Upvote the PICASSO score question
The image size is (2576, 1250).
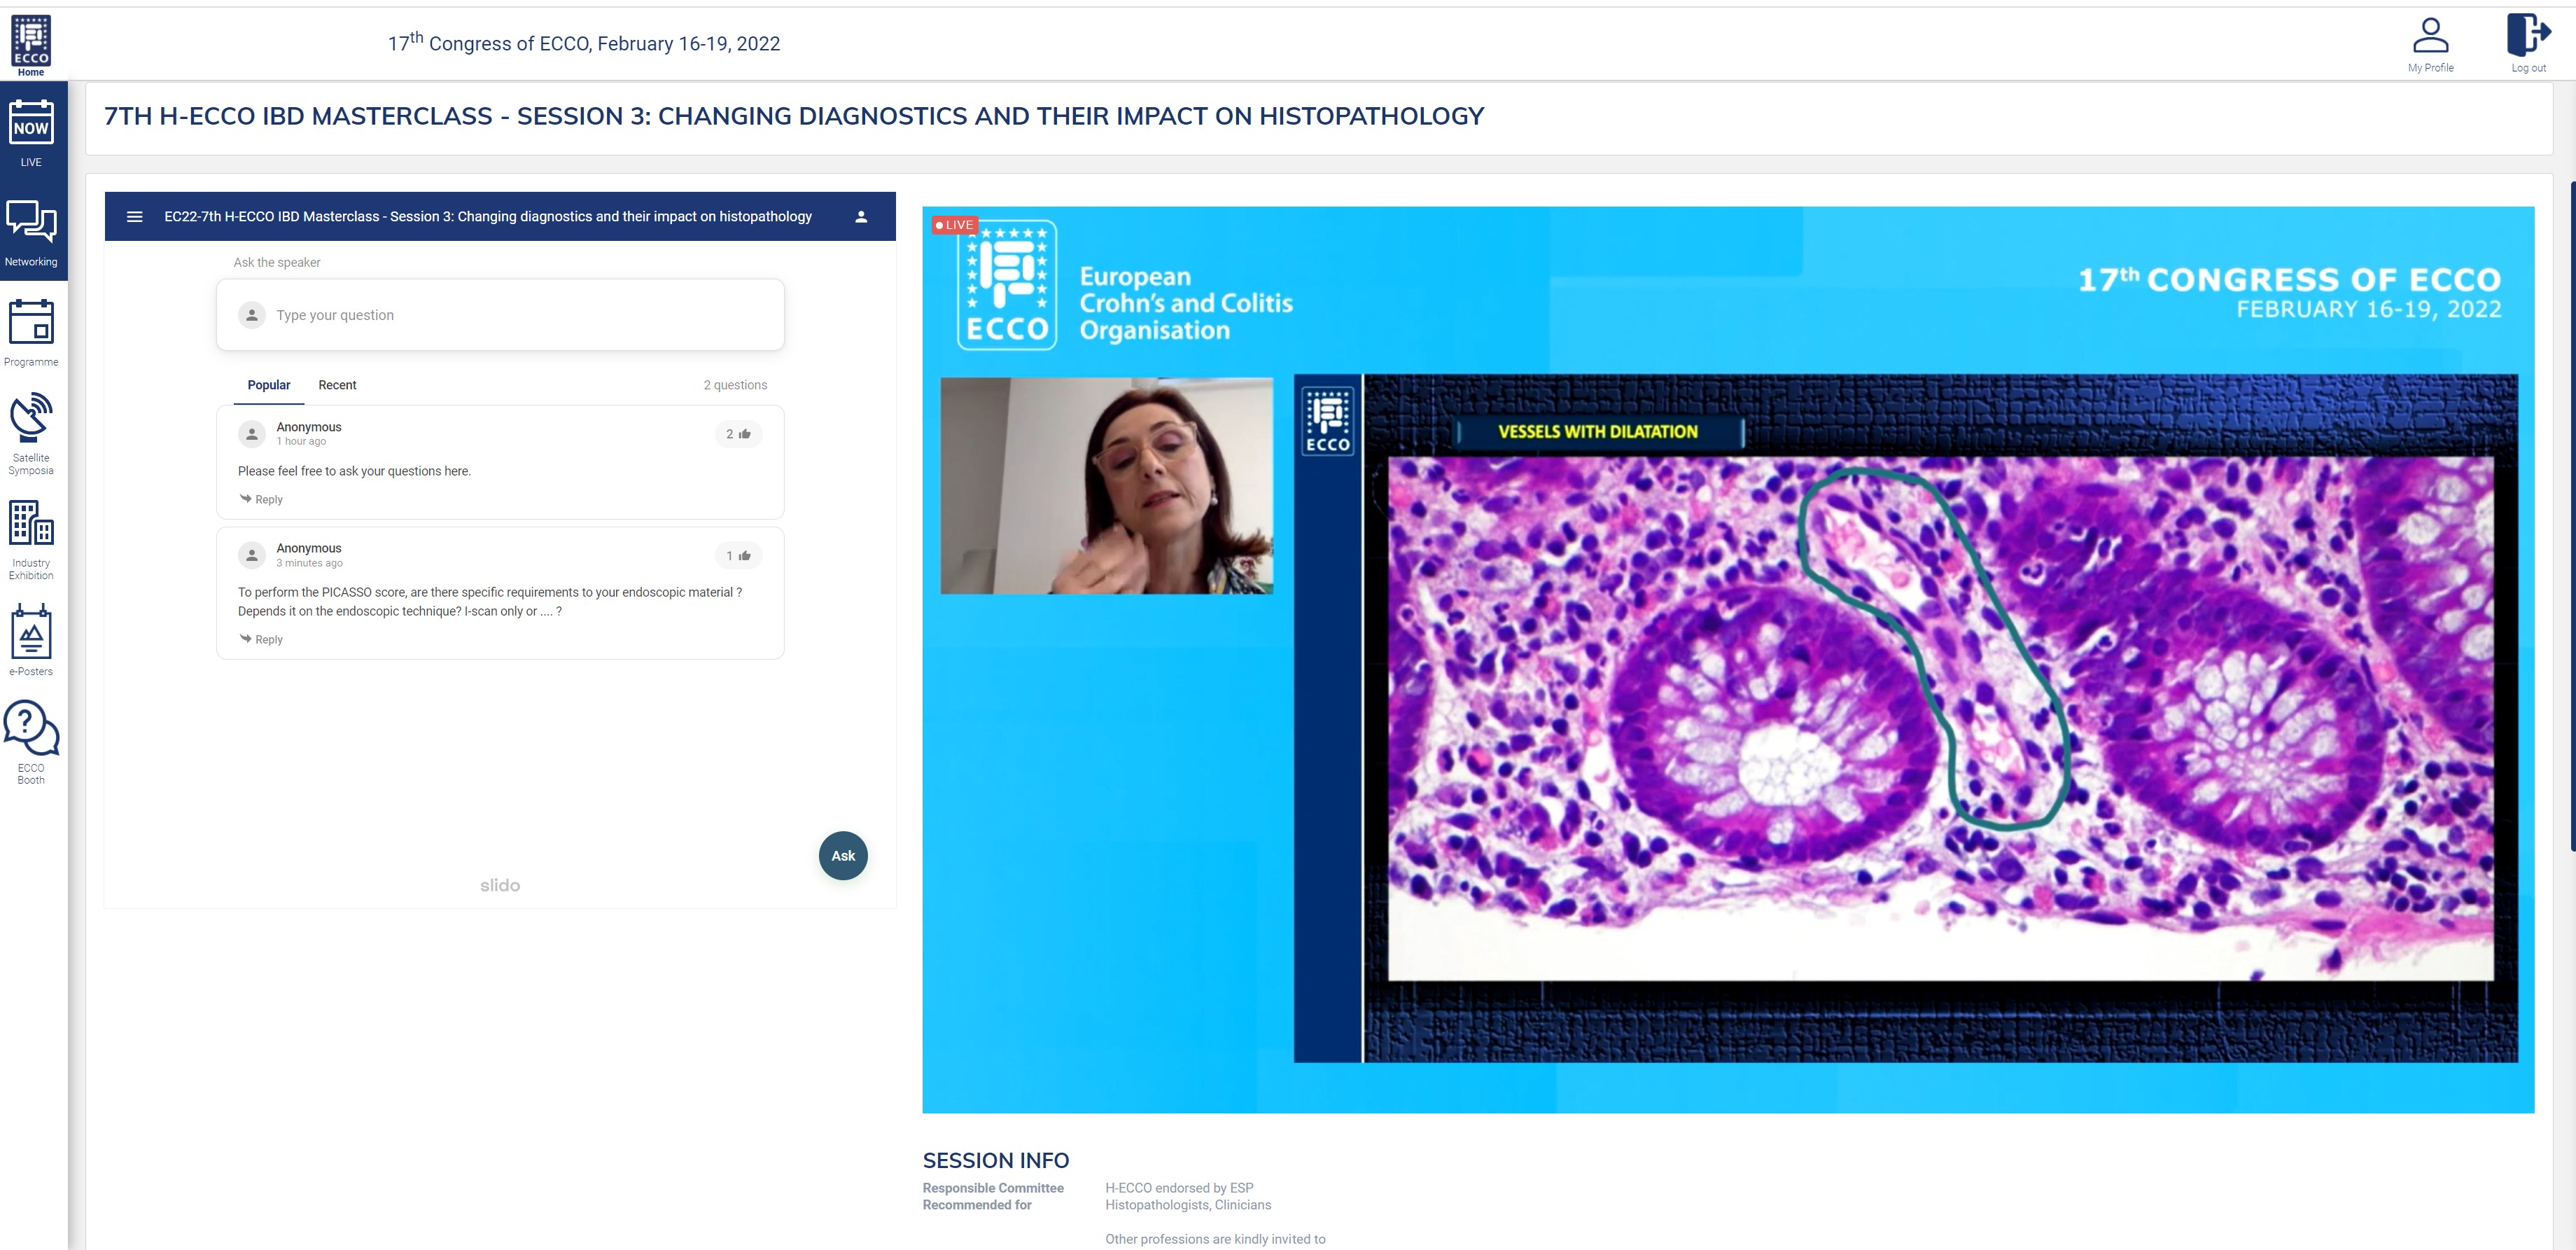(x=738, y=555)
